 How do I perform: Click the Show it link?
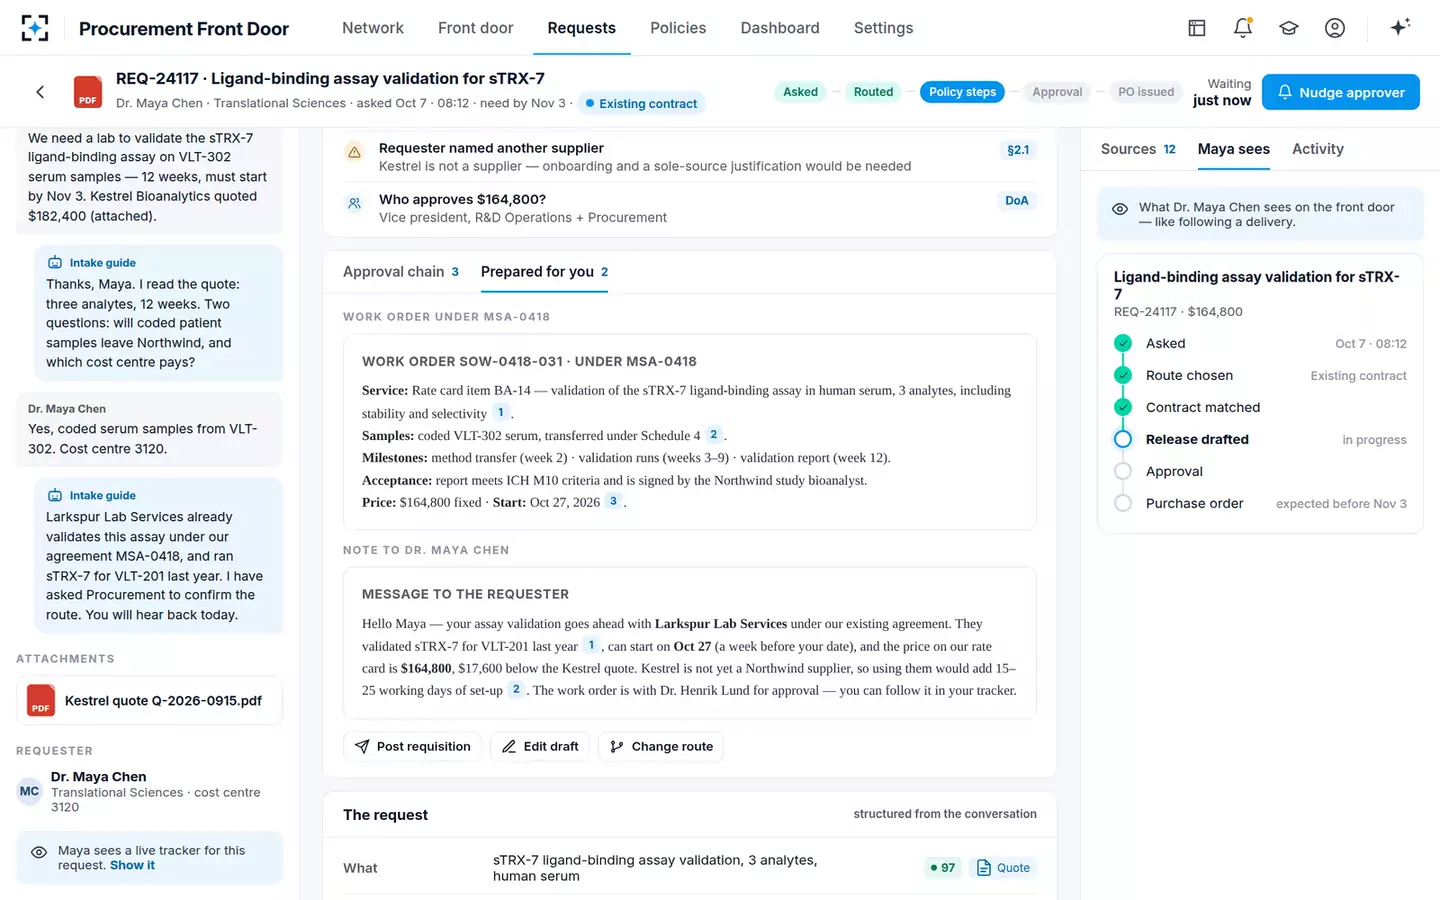click(132, 866)
